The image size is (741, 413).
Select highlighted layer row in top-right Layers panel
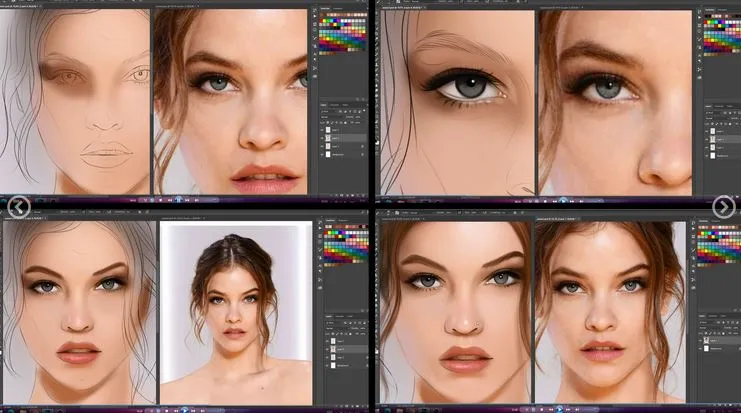[722, 137]
